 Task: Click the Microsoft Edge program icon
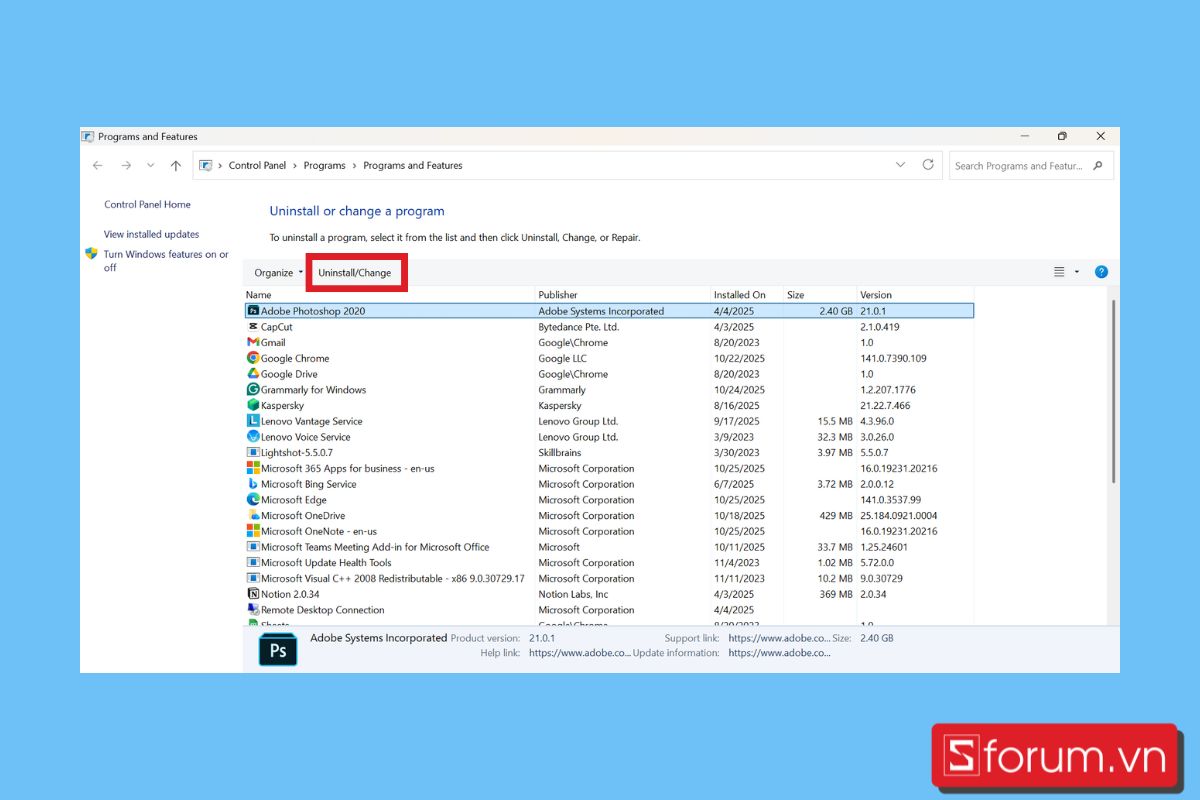coord(253,500)
